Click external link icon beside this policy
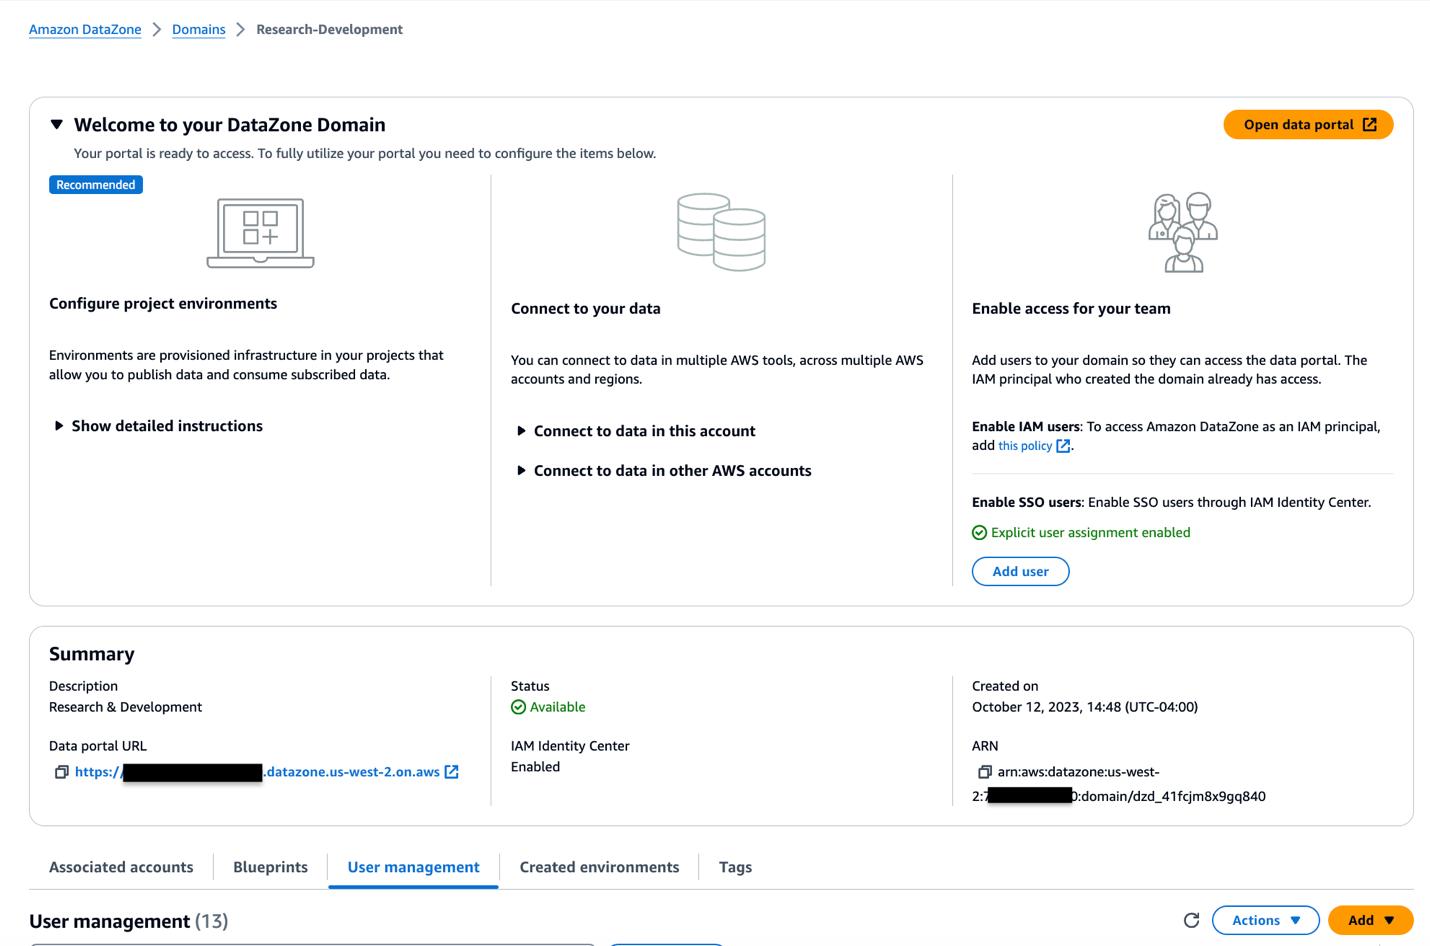Screen dimensions: 1430x946 [1063, 446]
